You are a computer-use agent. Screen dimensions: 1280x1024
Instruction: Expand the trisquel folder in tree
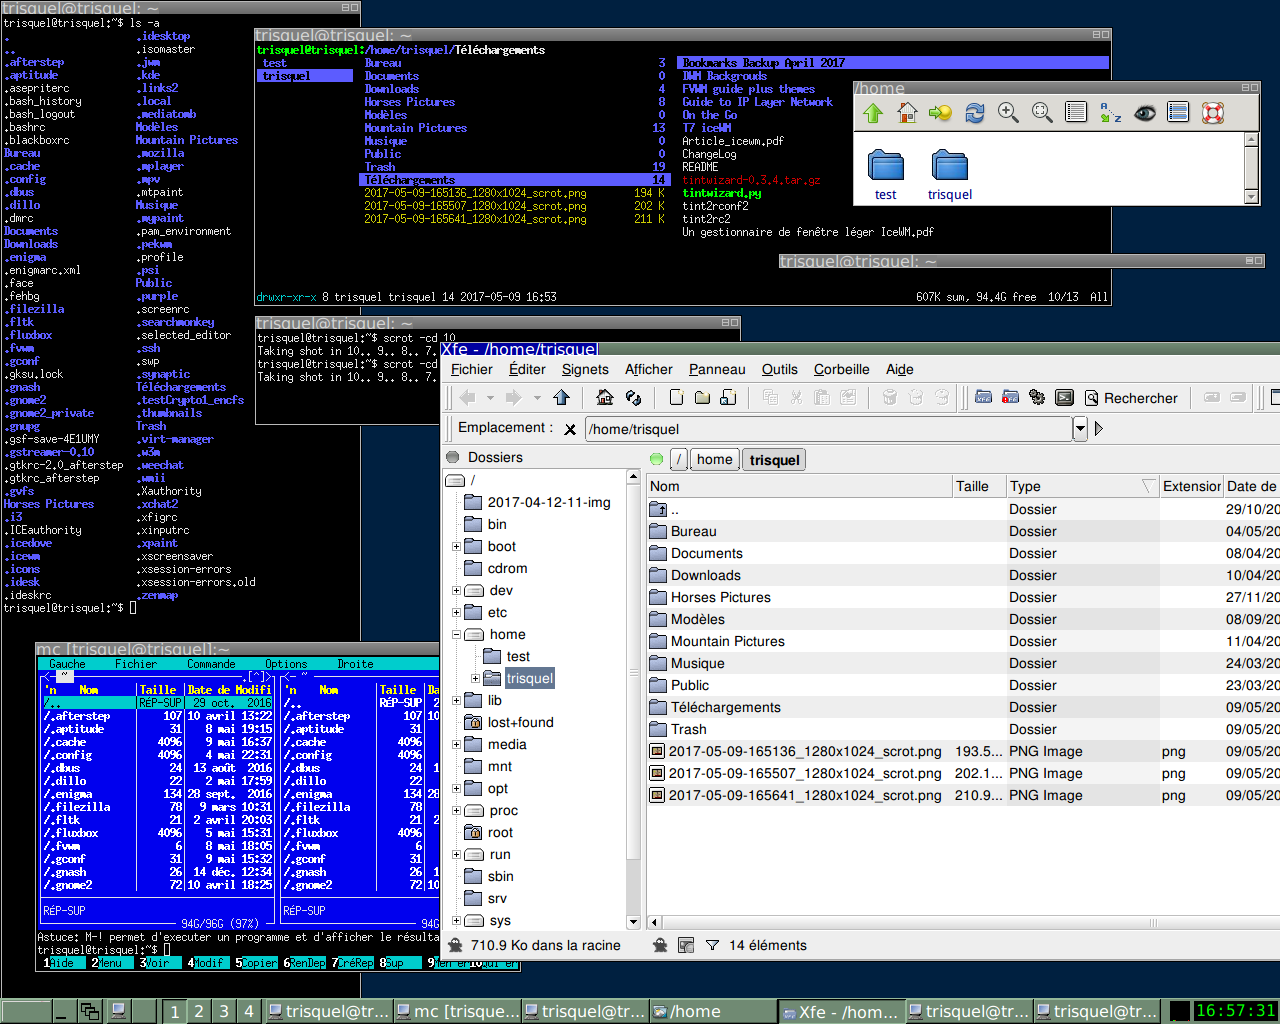click(x=475, y=679)
